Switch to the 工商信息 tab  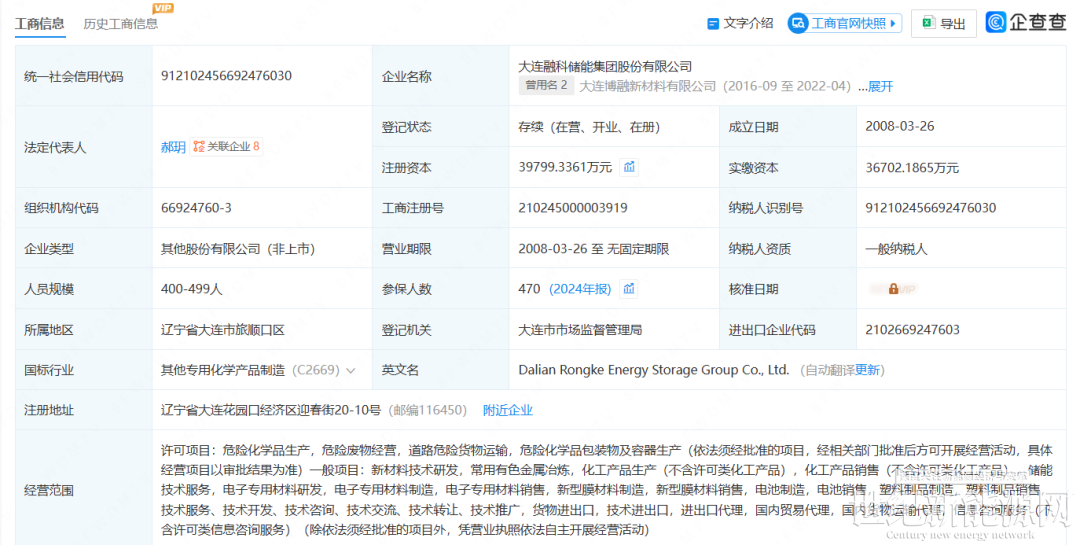[x=40, y=23]
